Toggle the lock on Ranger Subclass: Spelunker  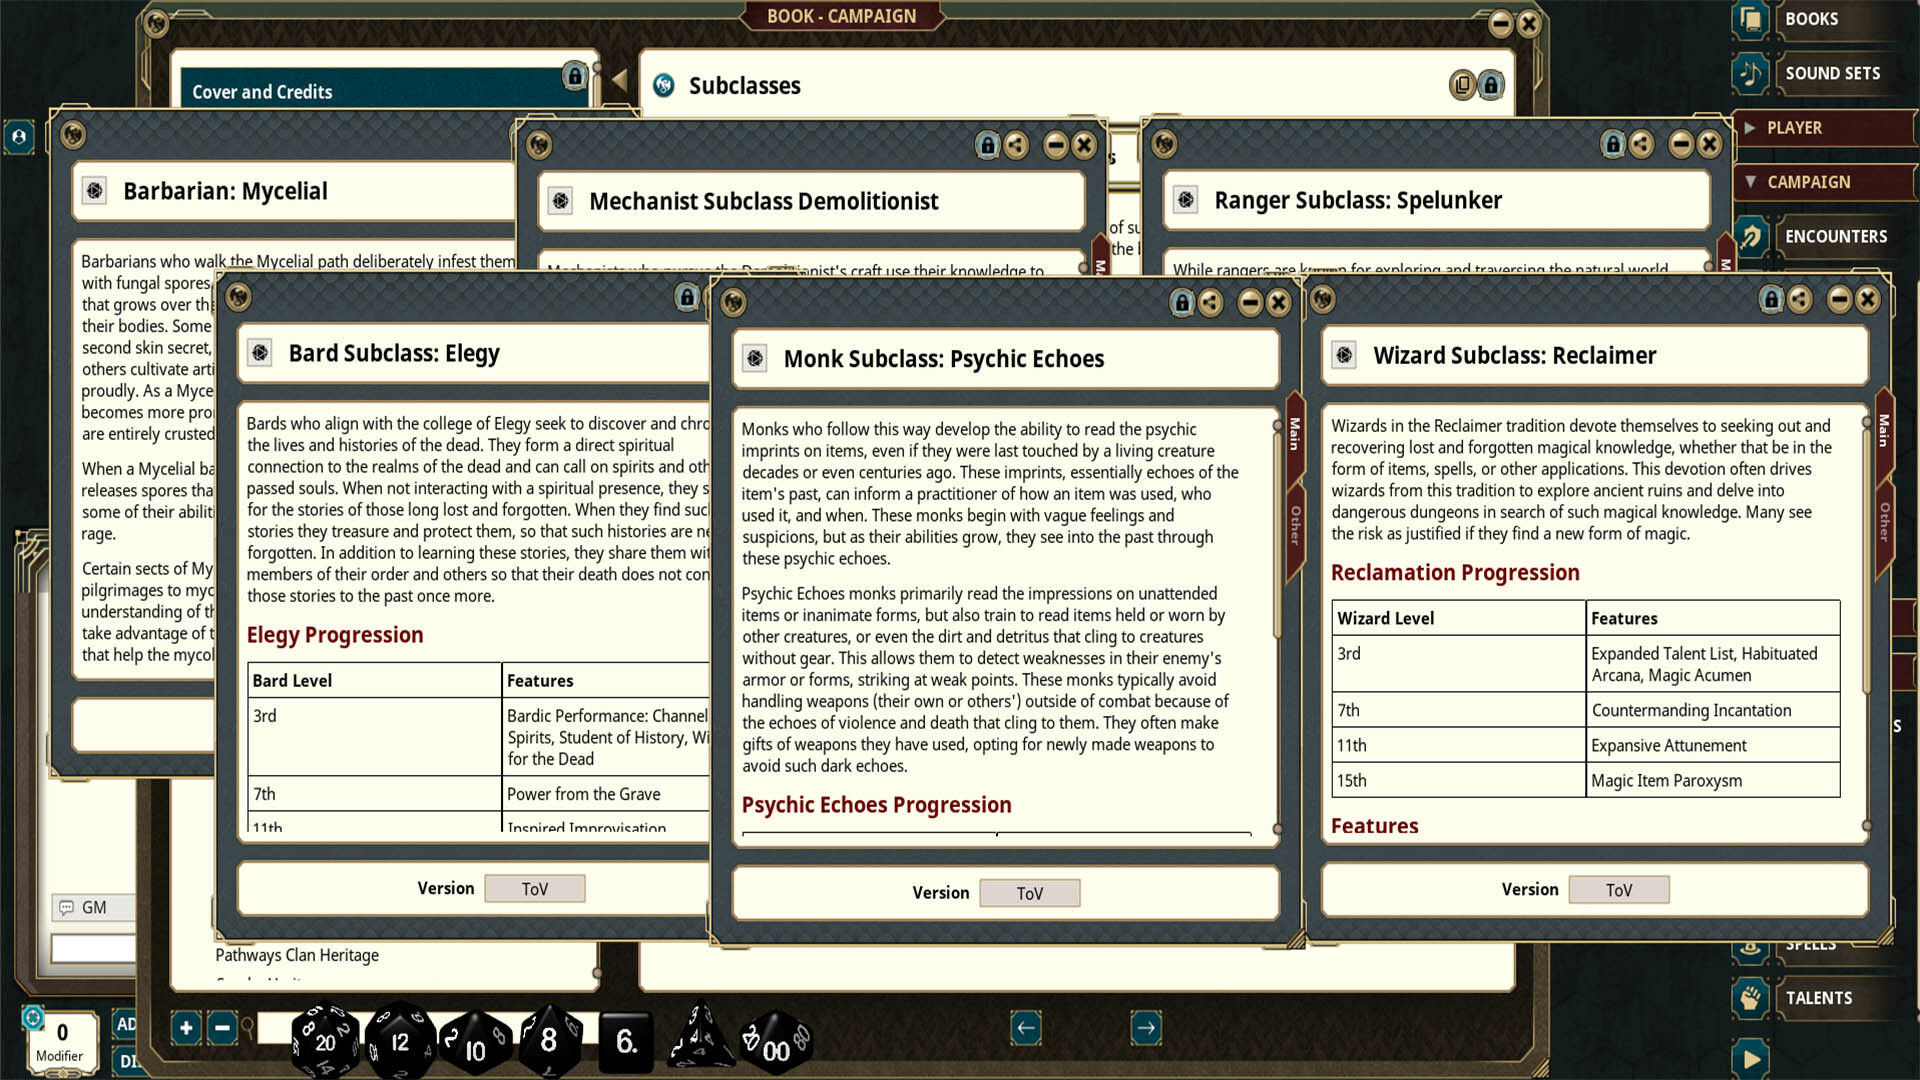(1613, 143)
